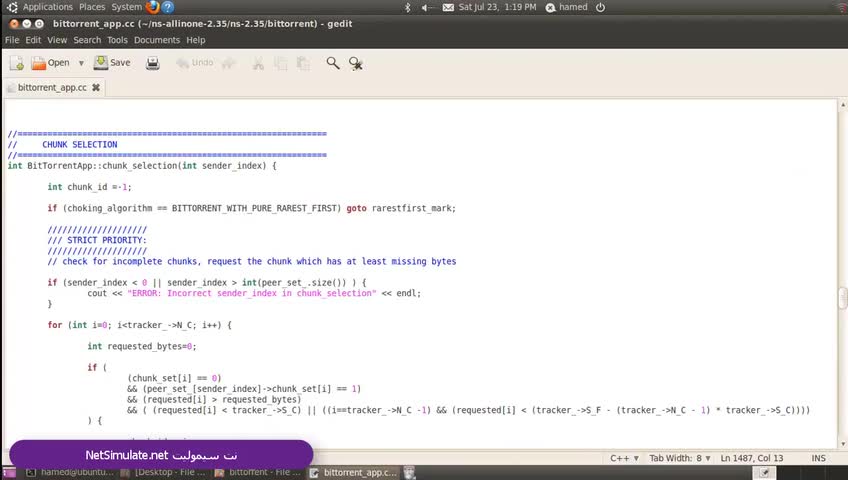
Task: Expand the Open recent files dropdown arrow
Action: pyautogui.click(x=81, y=63)
